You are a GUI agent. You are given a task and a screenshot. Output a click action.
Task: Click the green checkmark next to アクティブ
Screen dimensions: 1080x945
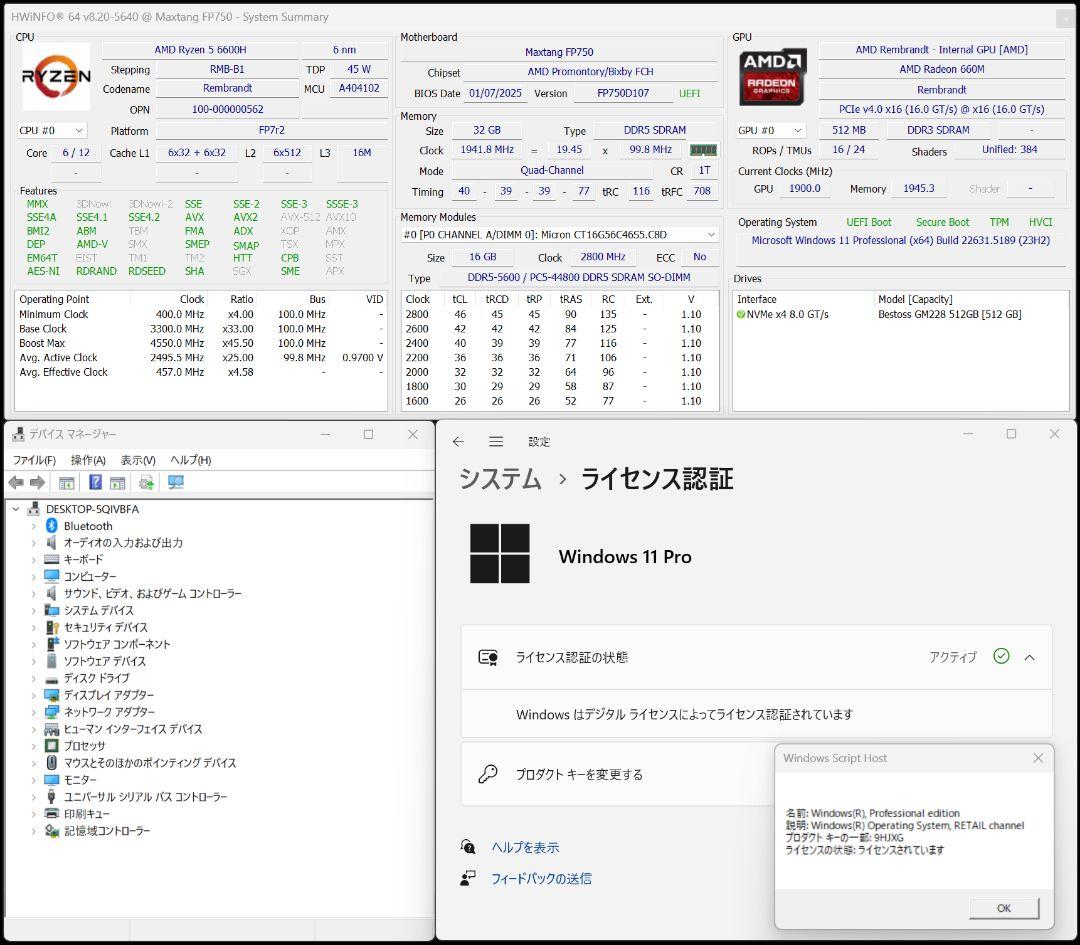click(1000, 657)
